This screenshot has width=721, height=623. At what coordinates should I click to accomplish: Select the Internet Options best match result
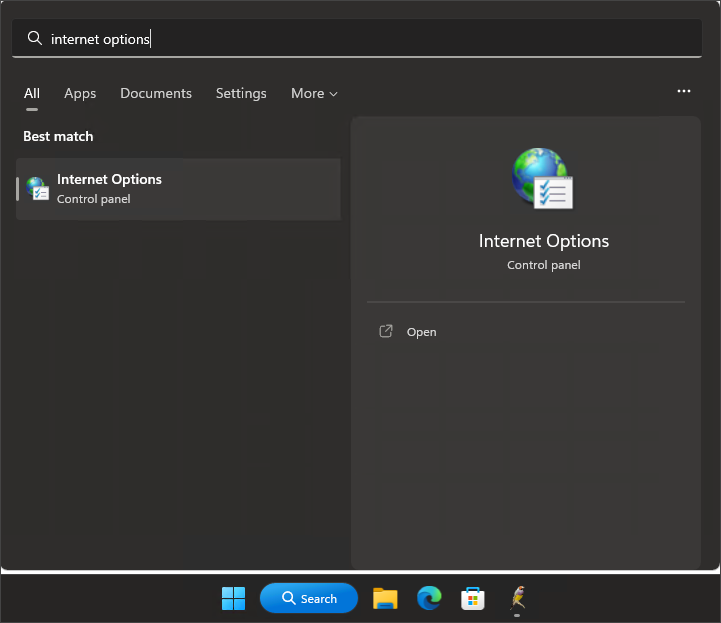tap(178, 189)
